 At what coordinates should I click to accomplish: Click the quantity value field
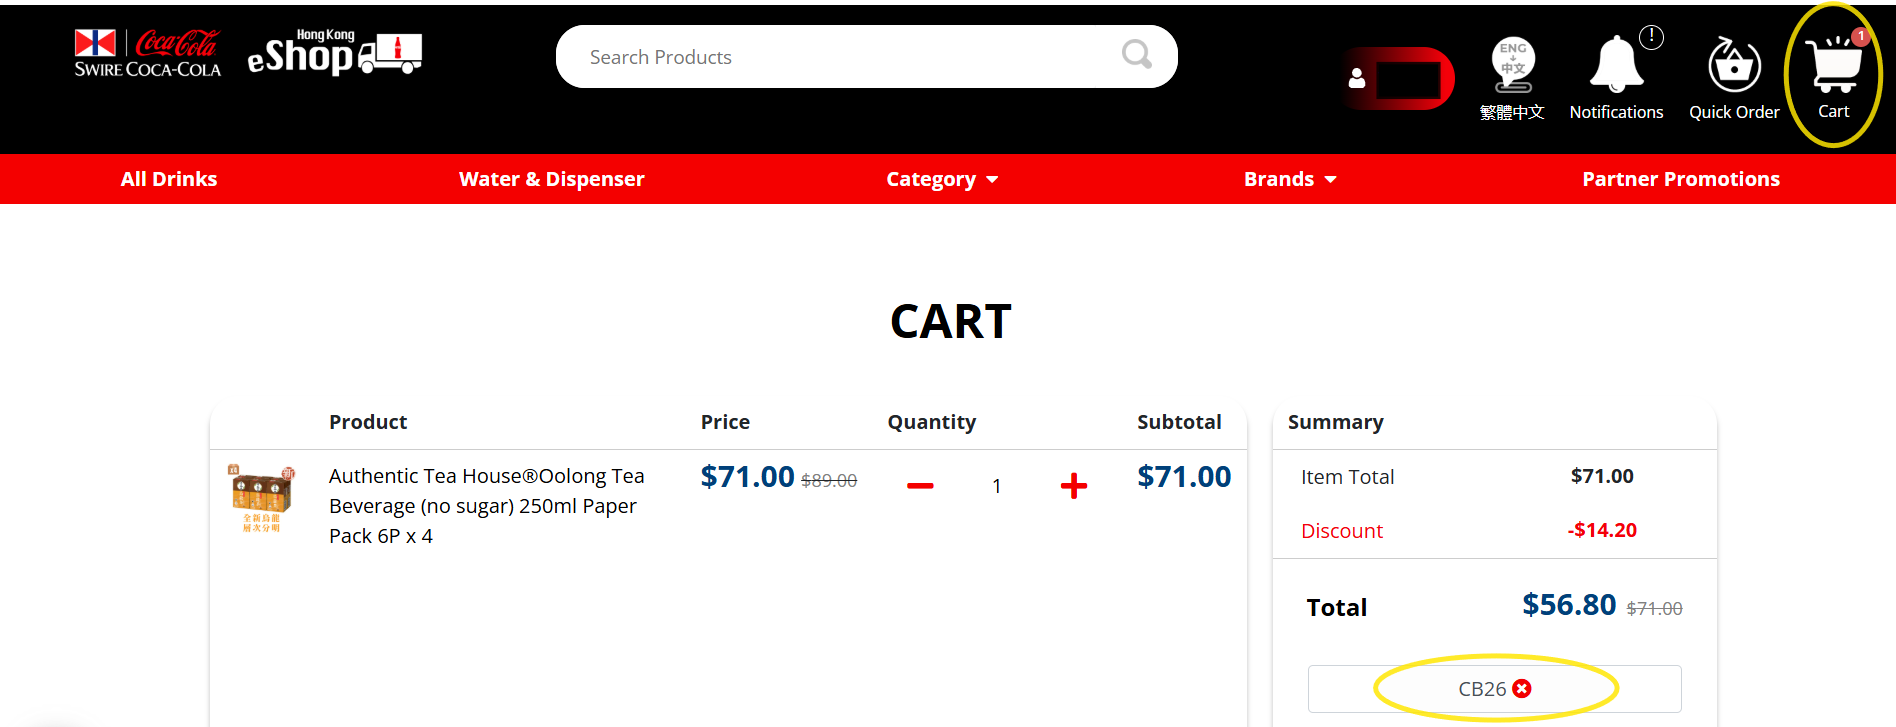coord(996,486)
